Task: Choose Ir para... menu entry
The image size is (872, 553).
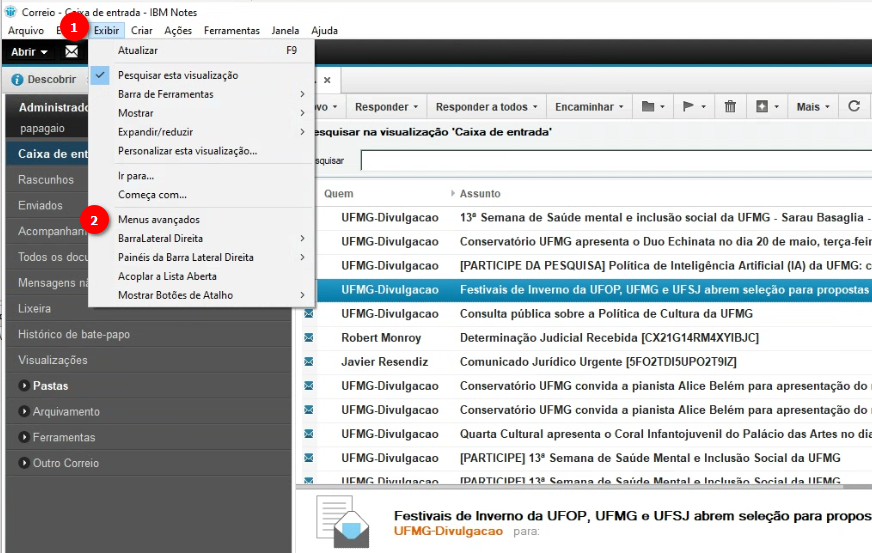Action: coord(202,176)
